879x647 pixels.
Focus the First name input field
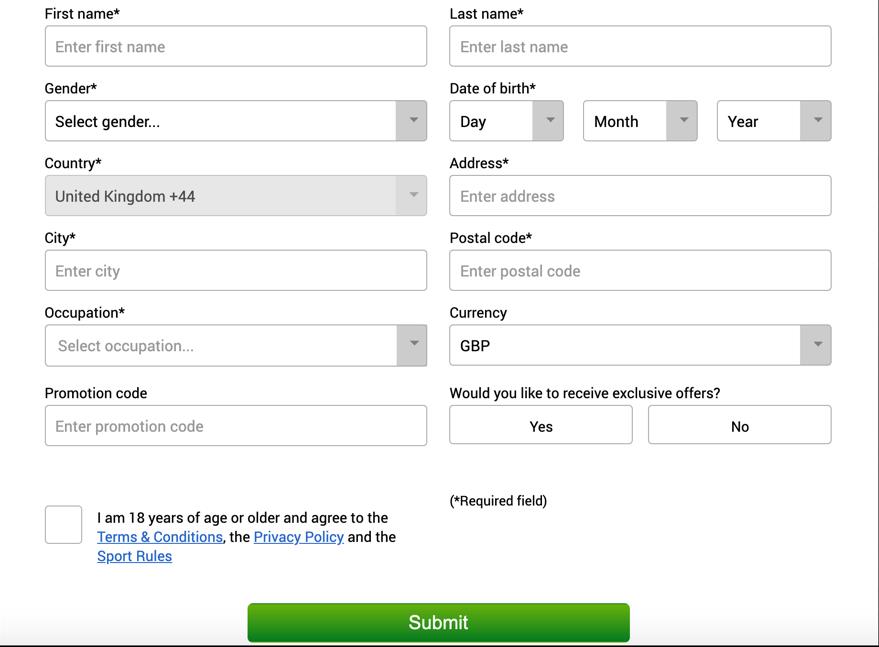point(235,46)
